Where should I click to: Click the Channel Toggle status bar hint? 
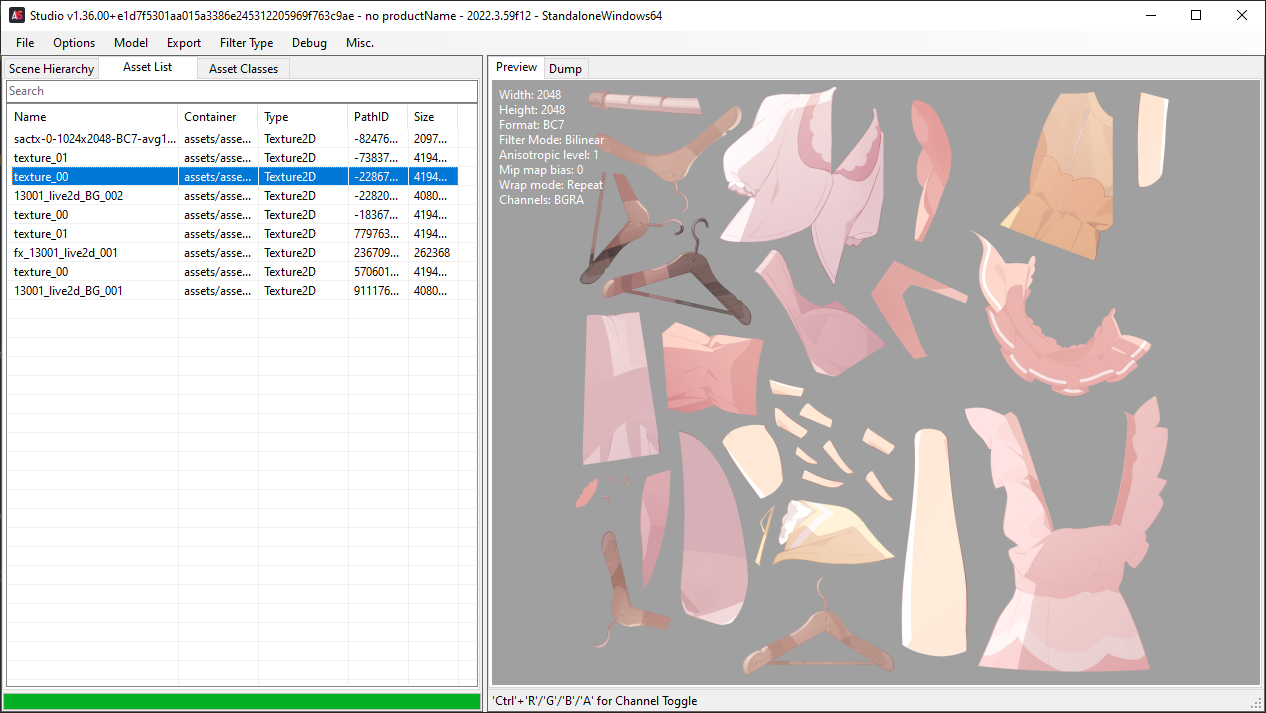pos(596,701)
